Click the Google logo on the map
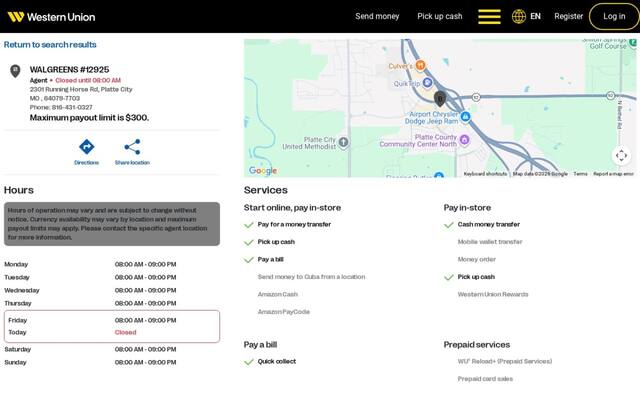Viewport: 640px width, 400px height. click(x=263, y=170)
